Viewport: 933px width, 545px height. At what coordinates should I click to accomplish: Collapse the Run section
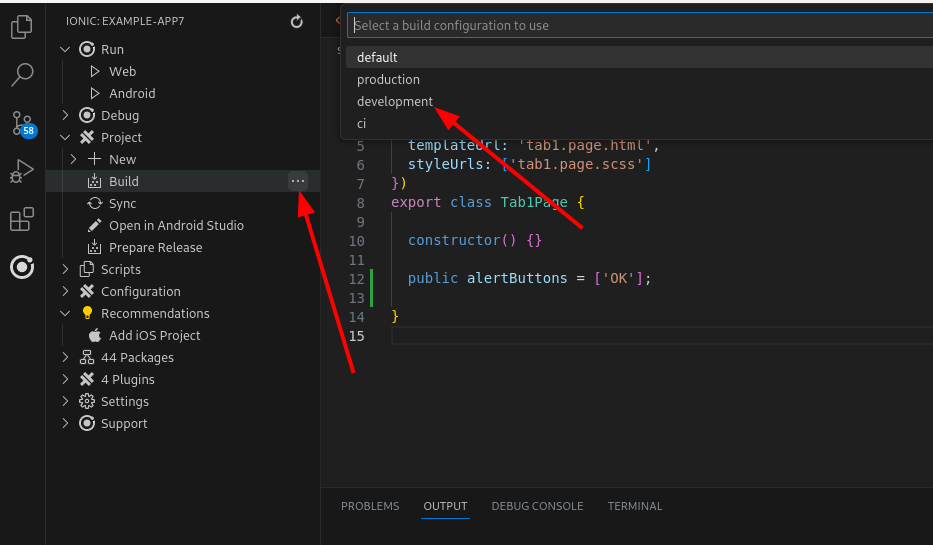66,49
